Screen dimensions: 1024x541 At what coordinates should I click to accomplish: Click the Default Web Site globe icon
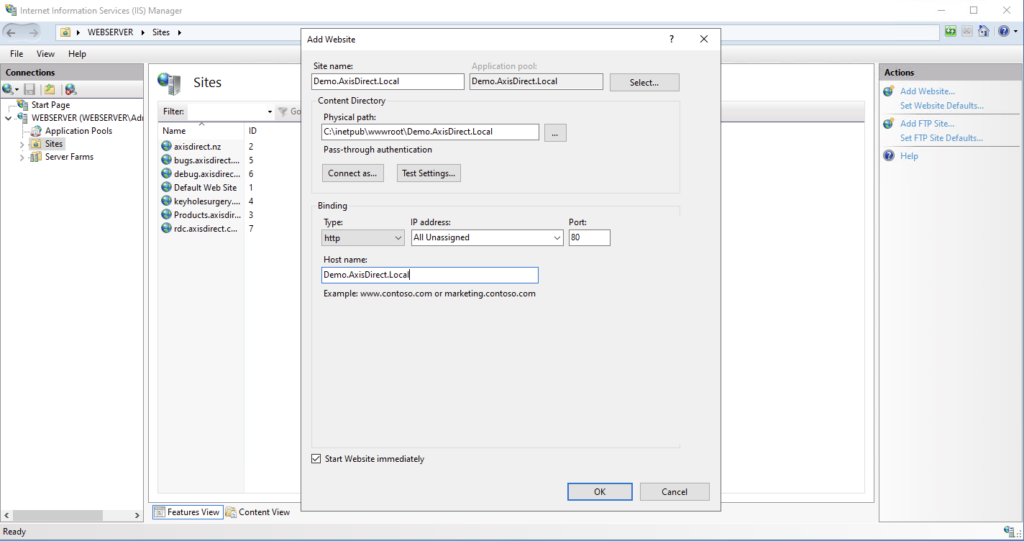(x=167, y=188)
